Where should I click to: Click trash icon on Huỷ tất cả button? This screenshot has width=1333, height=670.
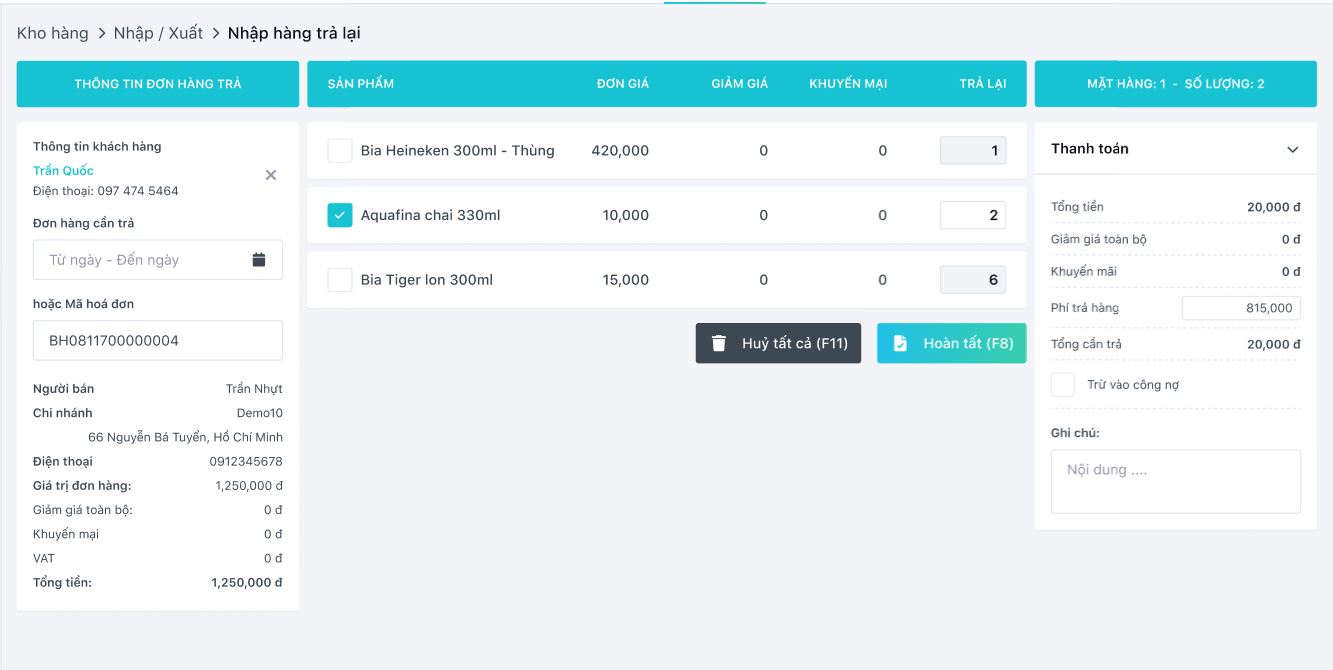(718, 343)
